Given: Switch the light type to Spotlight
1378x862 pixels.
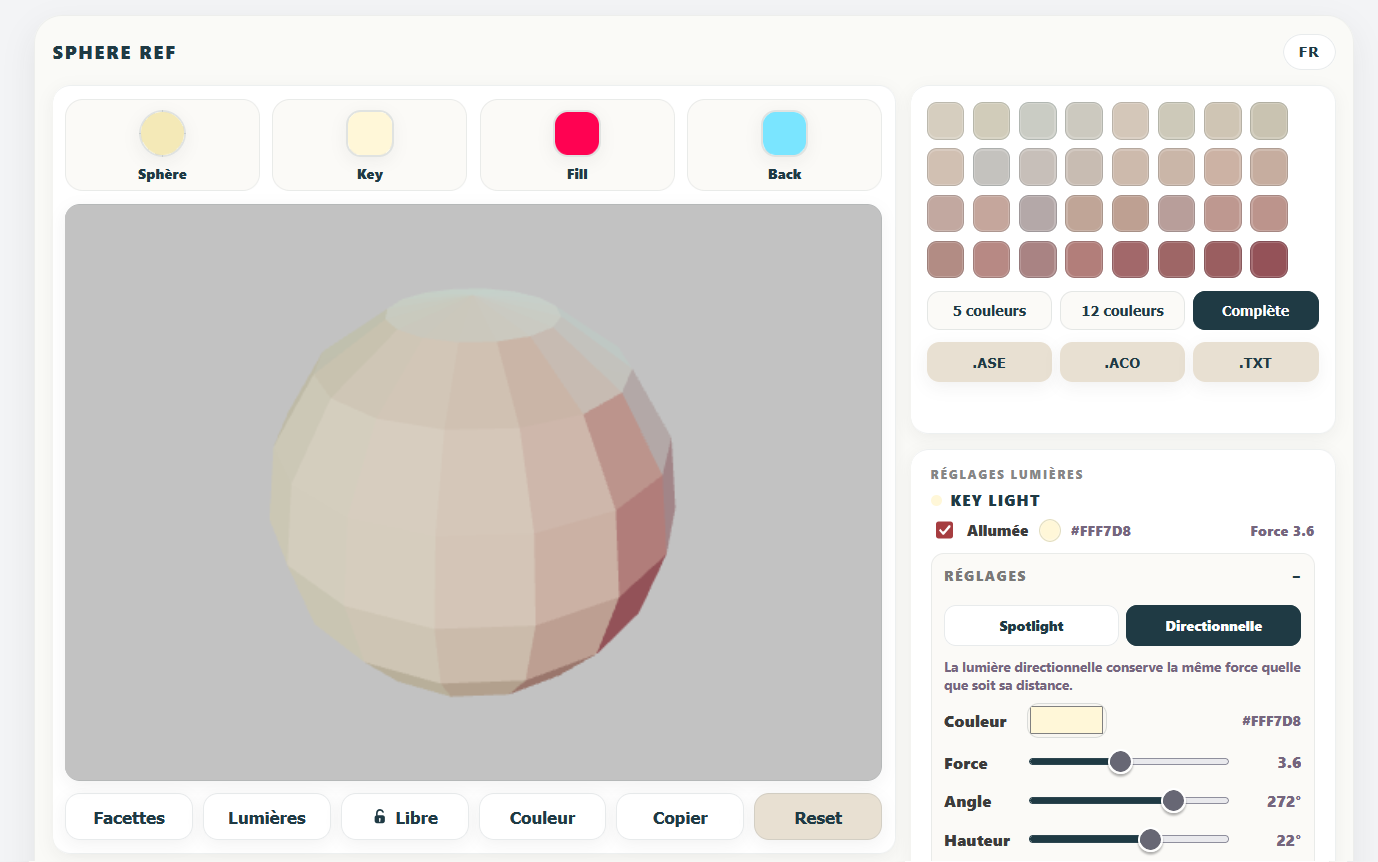Looking at the screenshot, I should tap(1031, 626).
